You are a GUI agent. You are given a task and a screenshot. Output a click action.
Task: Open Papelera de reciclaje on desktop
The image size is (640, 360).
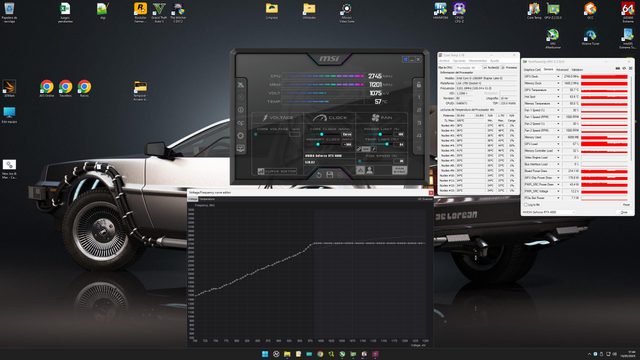click(9, 12)
